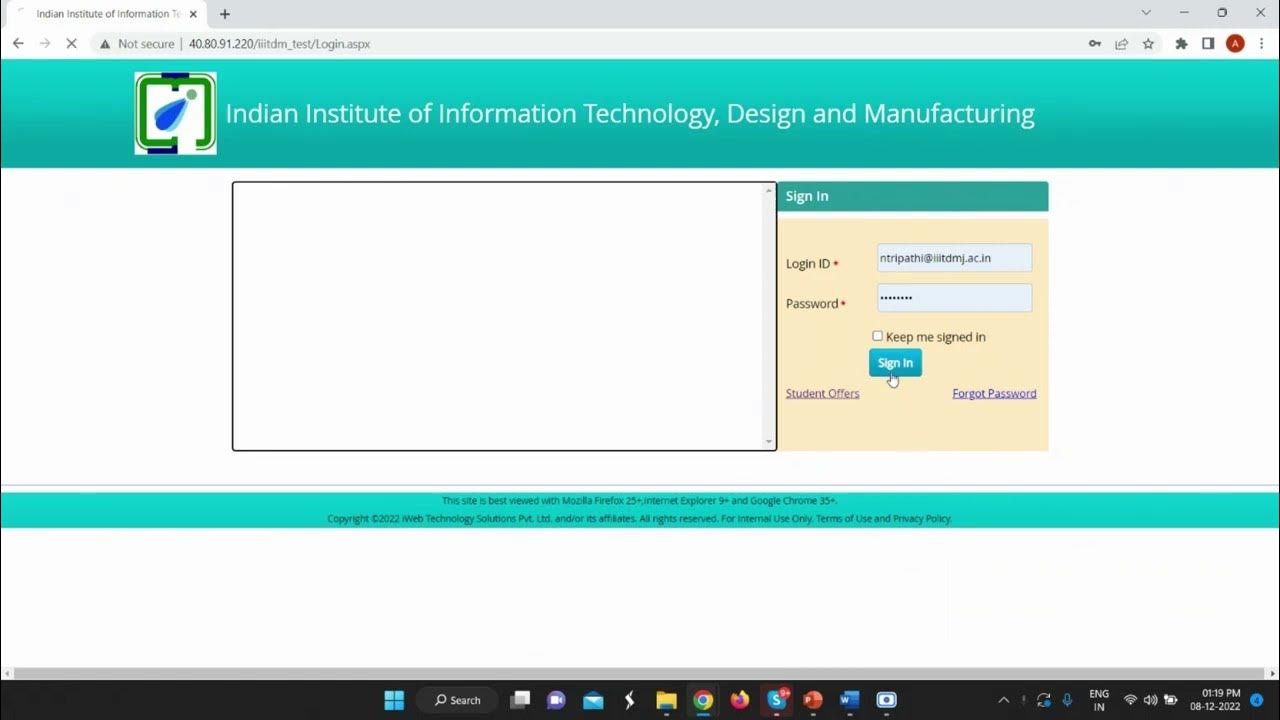Open the ENG IN language switcher
This screenshot has width=1280, height=720.
(1099, 700)
